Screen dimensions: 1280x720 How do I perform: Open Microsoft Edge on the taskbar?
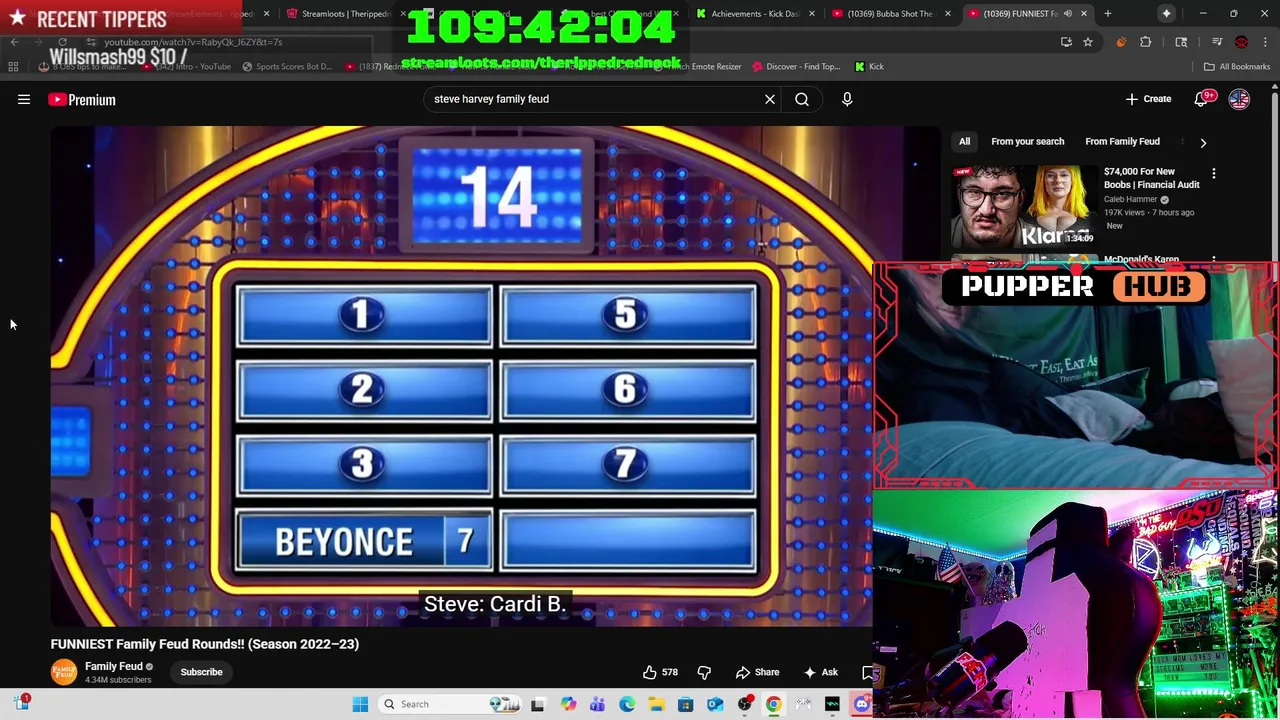[x=626, y=704]
